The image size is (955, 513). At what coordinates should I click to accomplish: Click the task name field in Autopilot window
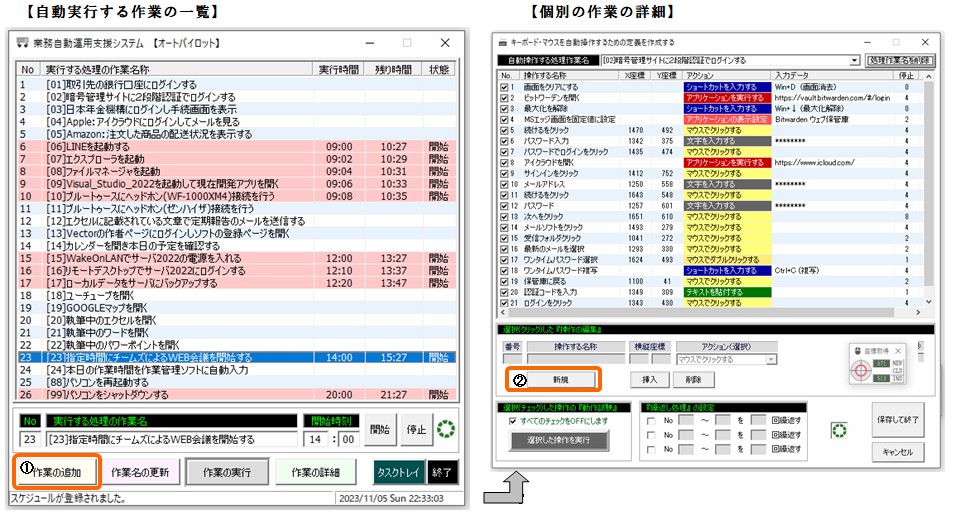click(172, 439)
